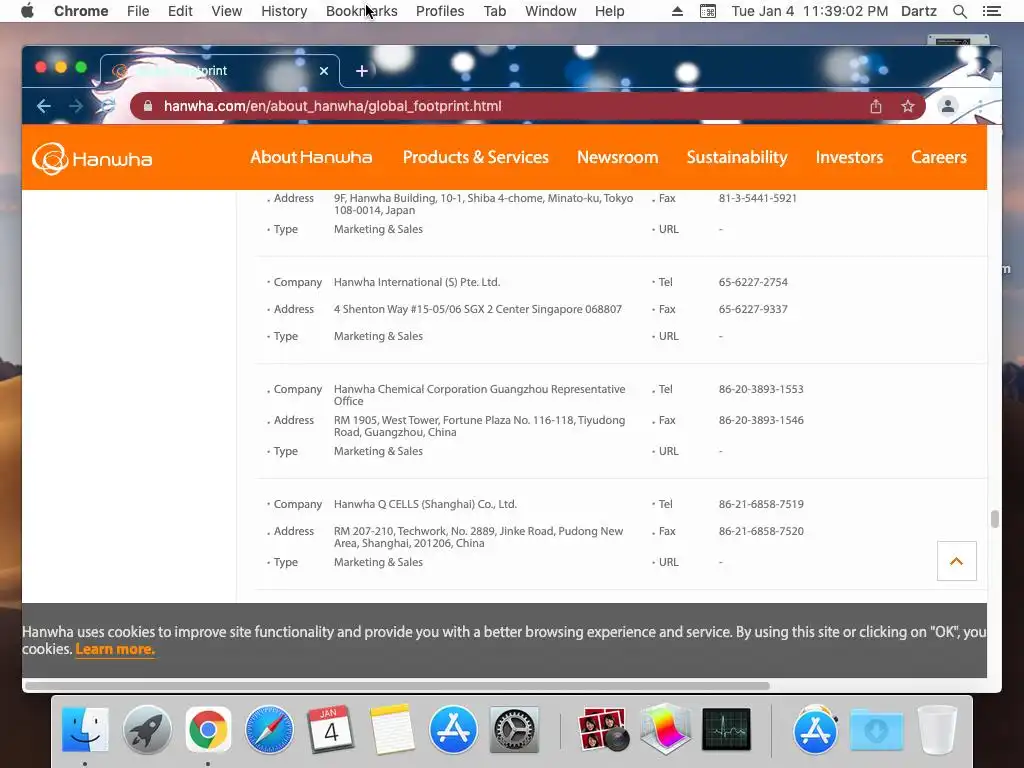Open the History menu

(x=284, y=11)
